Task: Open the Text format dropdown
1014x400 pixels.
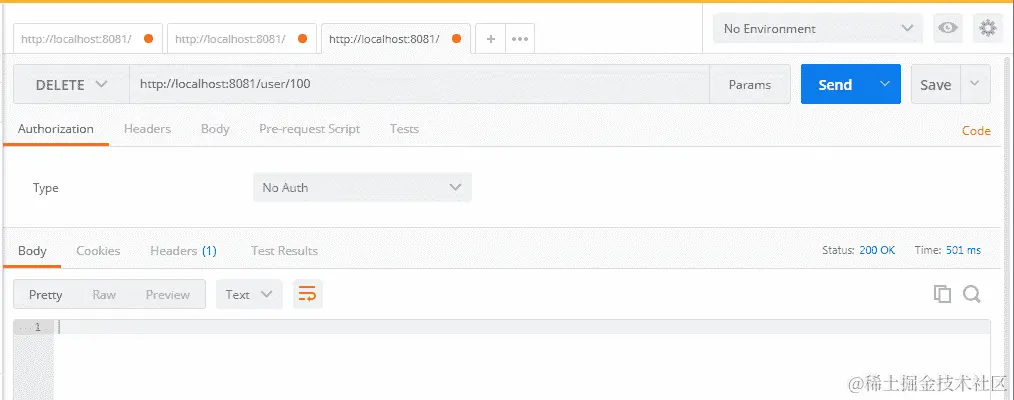Action: coord(249,295)
